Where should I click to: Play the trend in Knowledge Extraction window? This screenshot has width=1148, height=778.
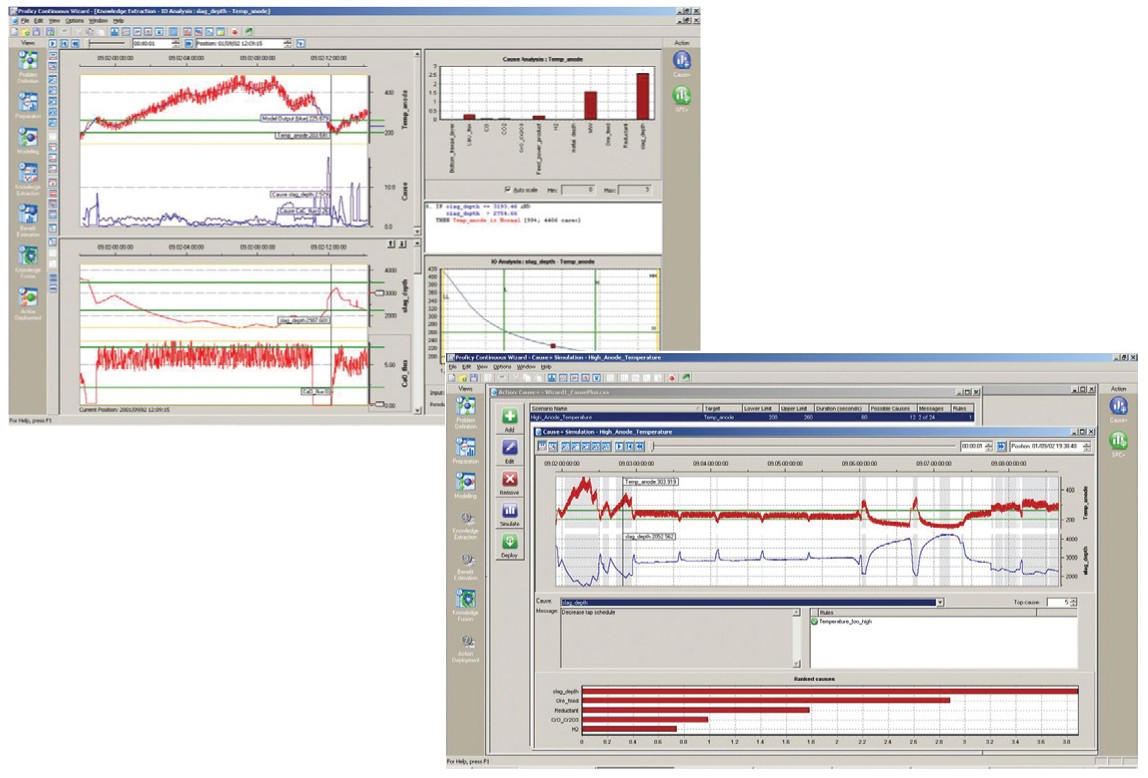pyautogui.click(x=53, y=44)
